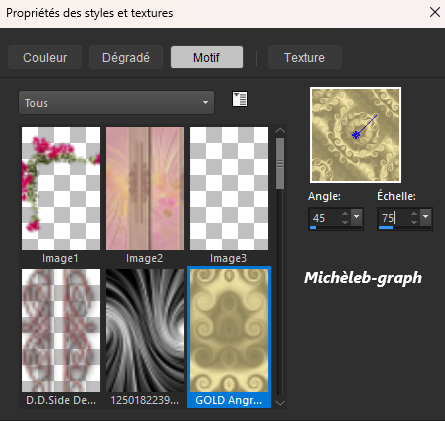Switch to the Couleur tab
The height and width of the screenshot is (421, 445).
click(x=45, y=57)
